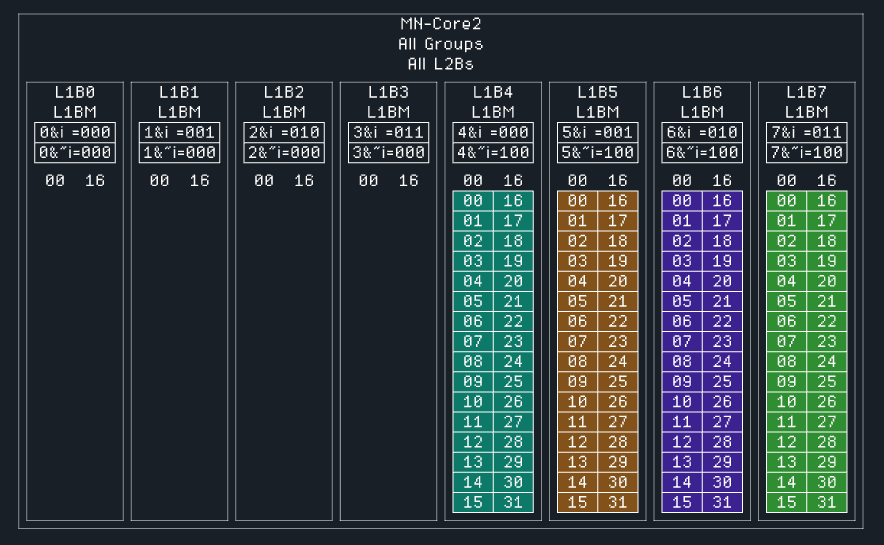Viewport: 884px width, 545px height.
Task: Click purple cell 20 in L1B6
Action: (x=722, y=281)
